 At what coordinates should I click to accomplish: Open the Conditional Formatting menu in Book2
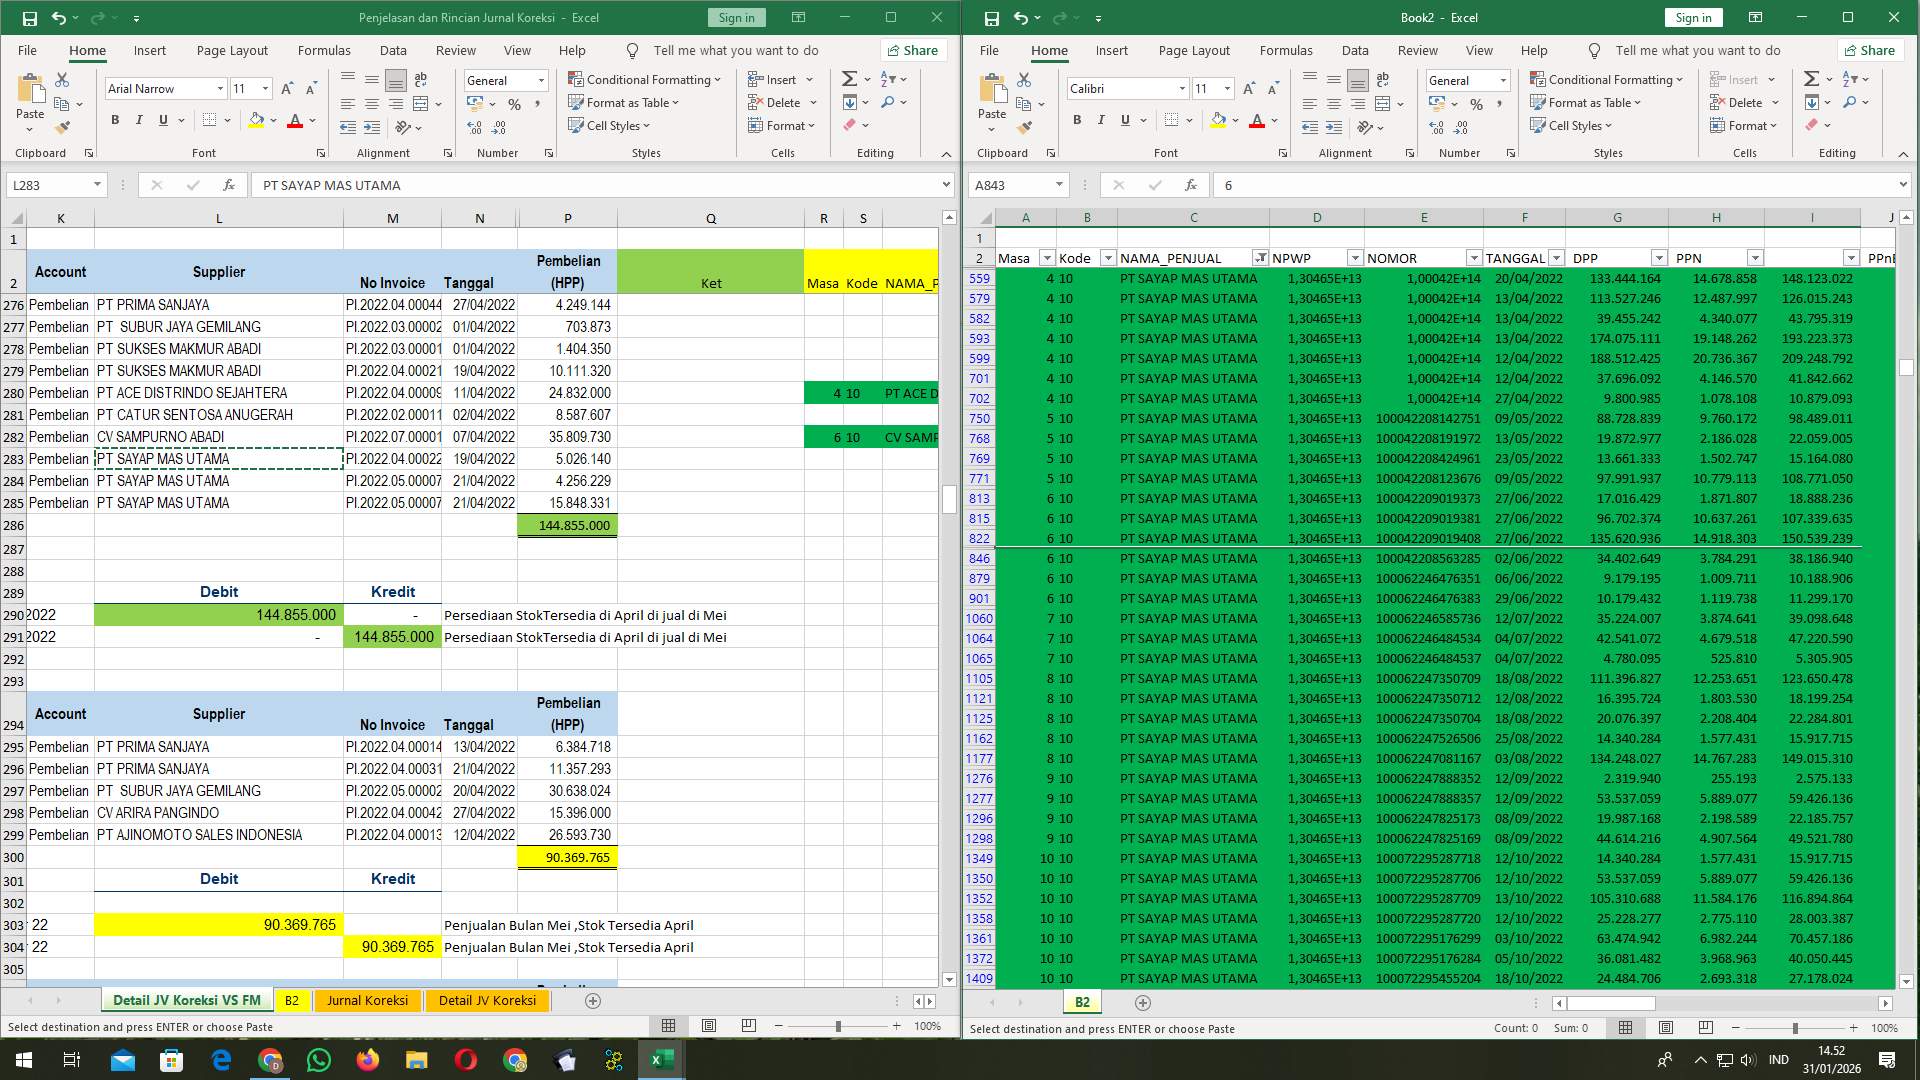1609,79
